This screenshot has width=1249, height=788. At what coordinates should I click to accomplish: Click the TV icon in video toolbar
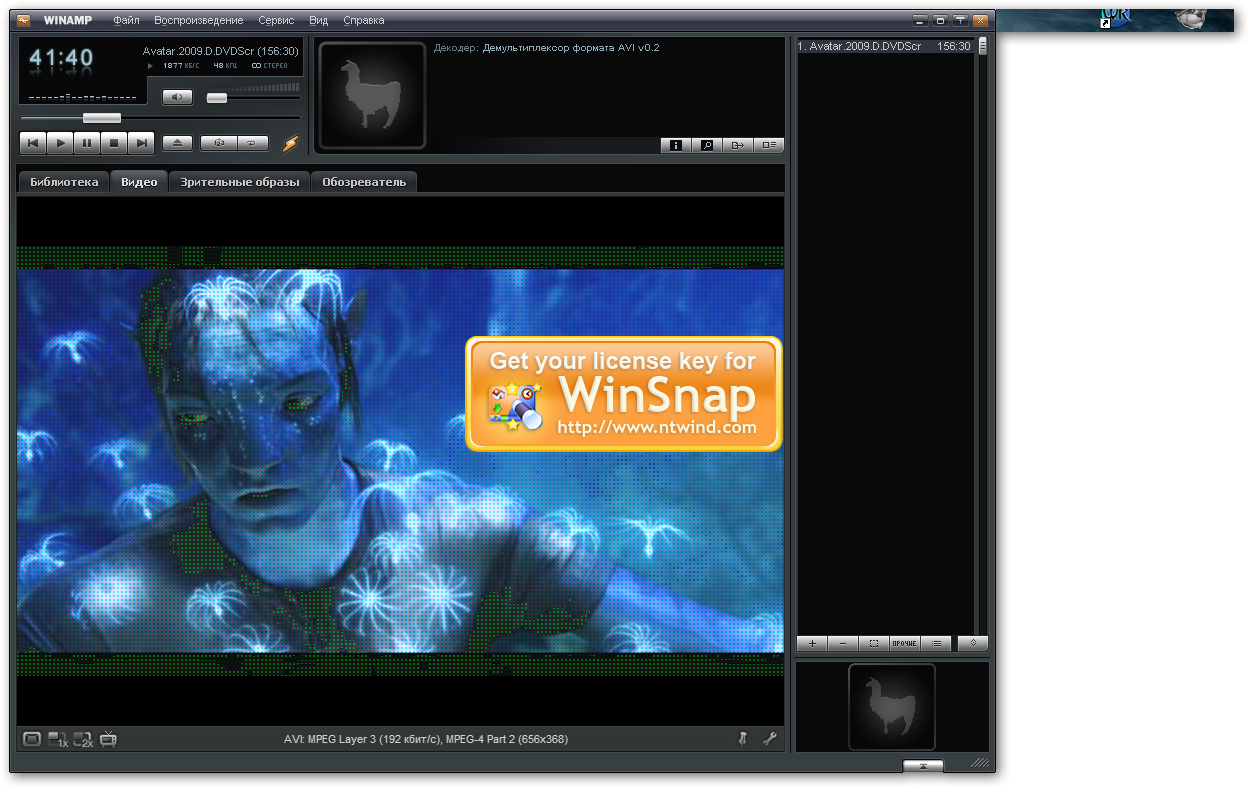pyautogui.click(x=108, y=739)
